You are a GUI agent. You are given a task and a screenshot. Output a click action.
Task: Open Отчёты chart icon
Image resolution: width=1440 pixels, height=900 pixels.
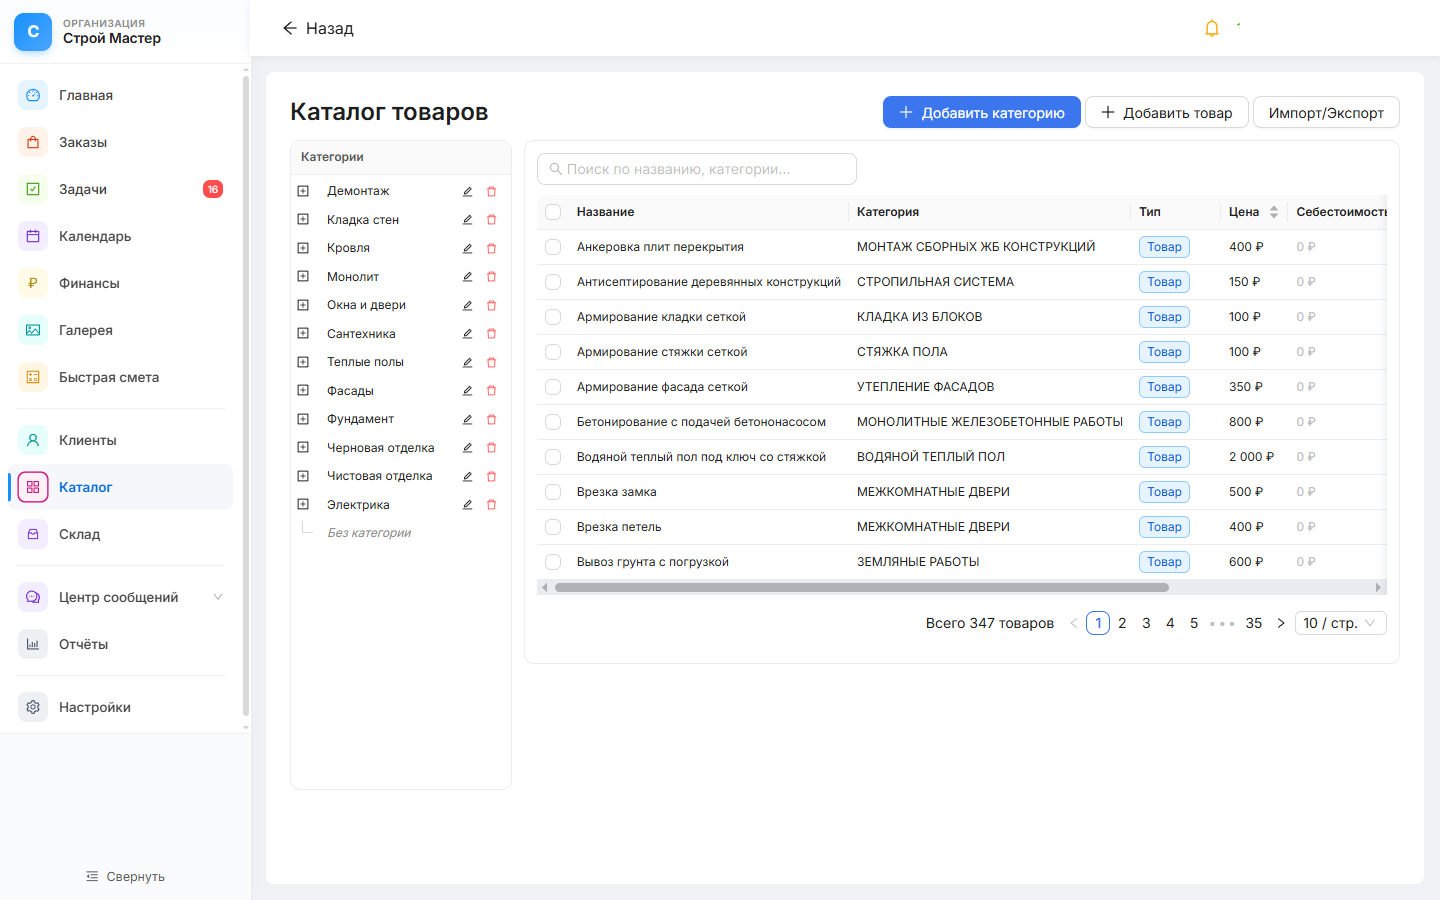coord(33,644)
